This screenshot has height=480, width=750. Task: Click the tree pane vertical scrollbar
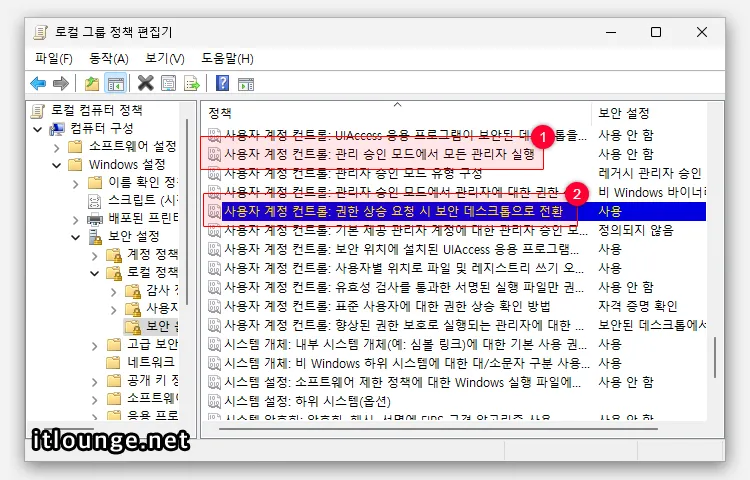tap(187, 212)
